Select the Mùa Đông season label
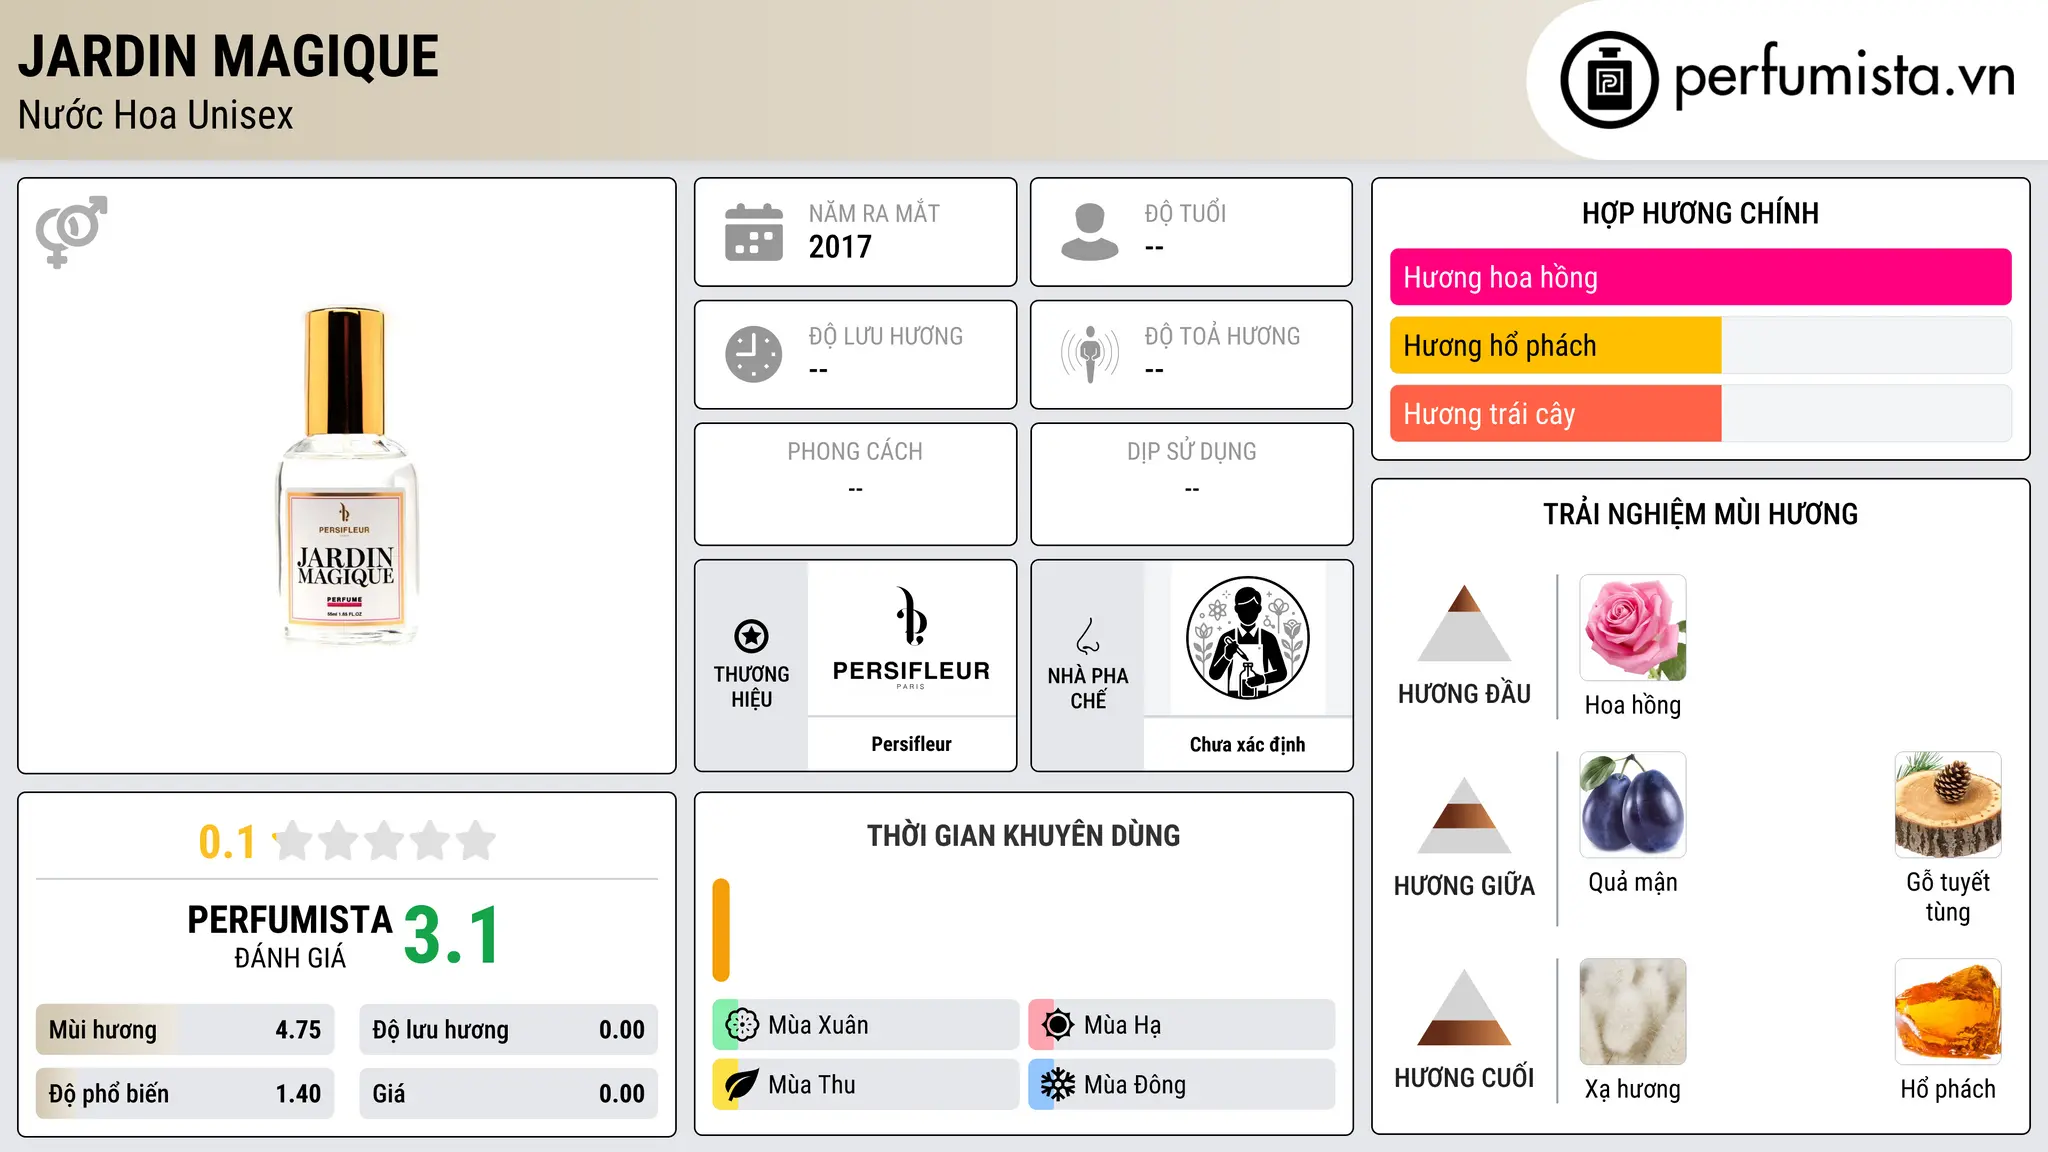This screenshot has height=1152, width=2048. pos(1135,1085)
